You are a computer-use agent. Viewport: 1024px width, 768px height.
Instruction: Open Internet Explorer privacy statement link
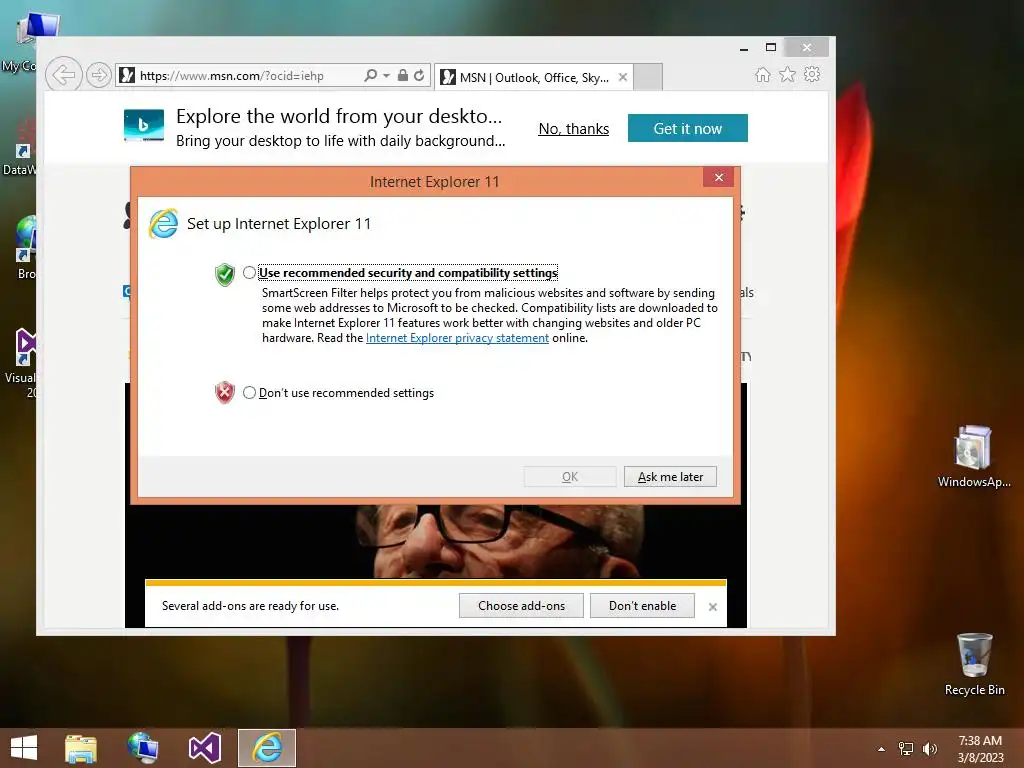click(457, 338)
